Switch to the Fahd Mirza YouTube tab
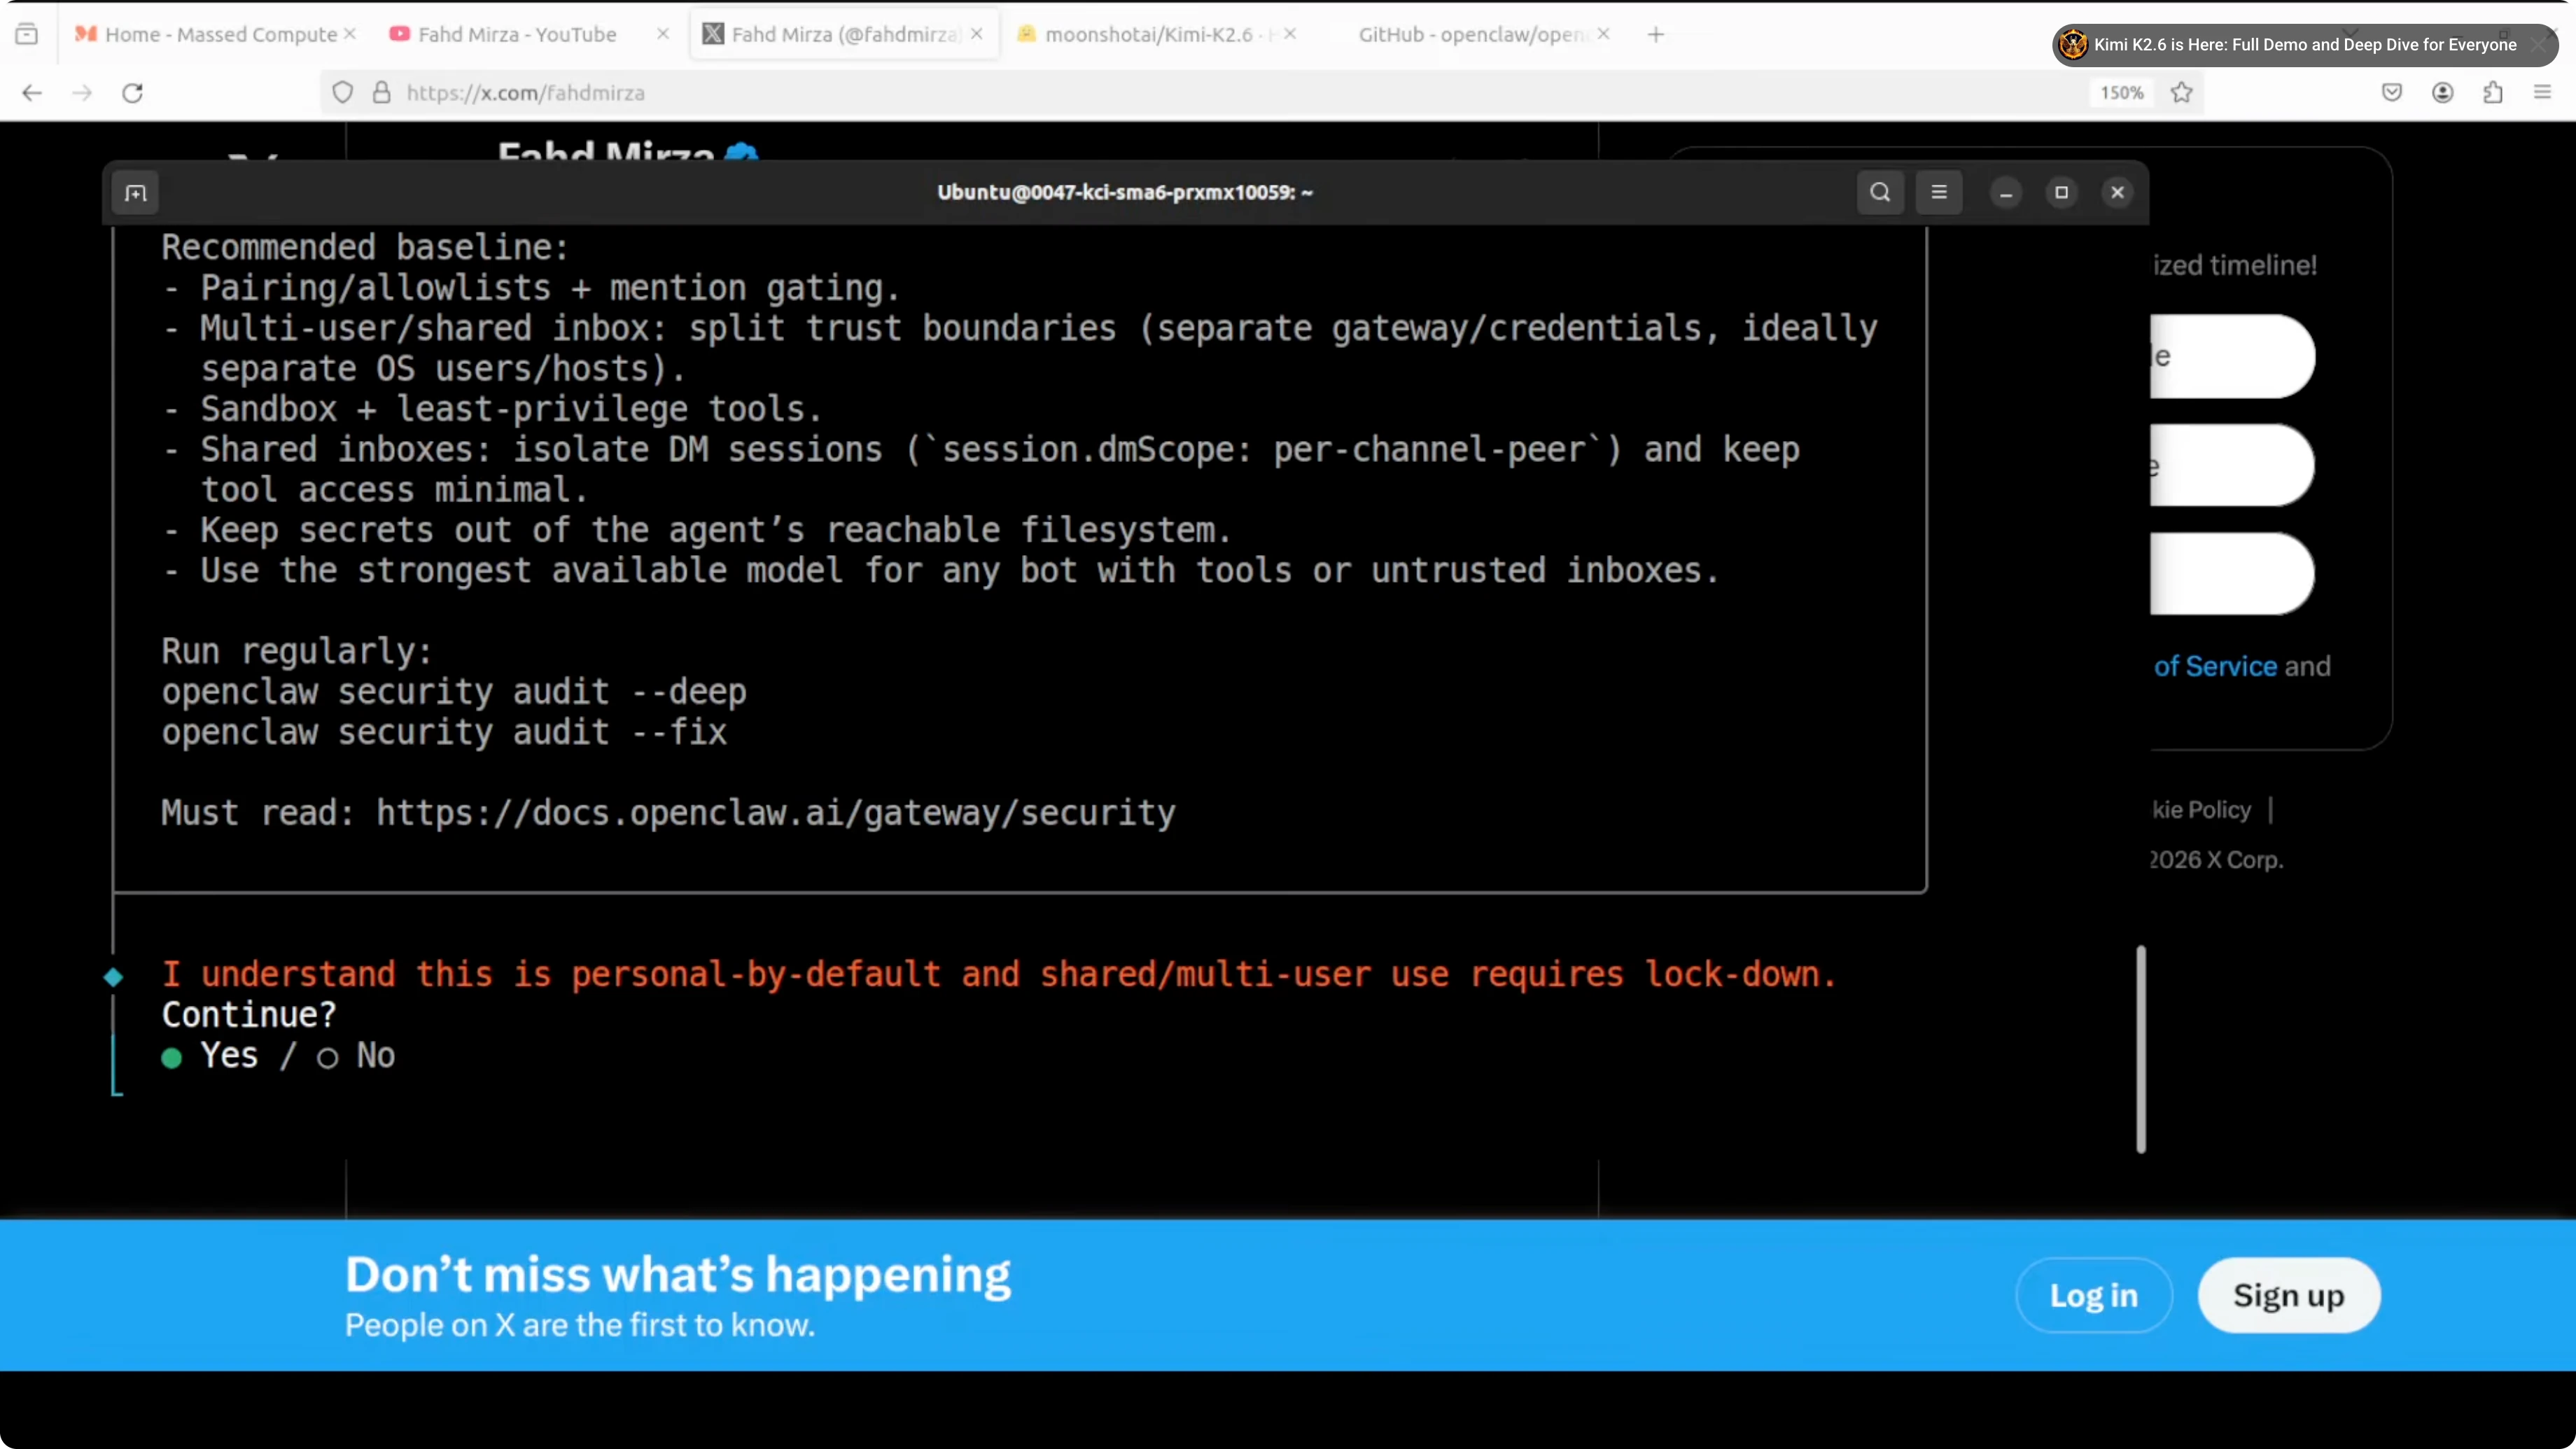 (x=516, y=34)
